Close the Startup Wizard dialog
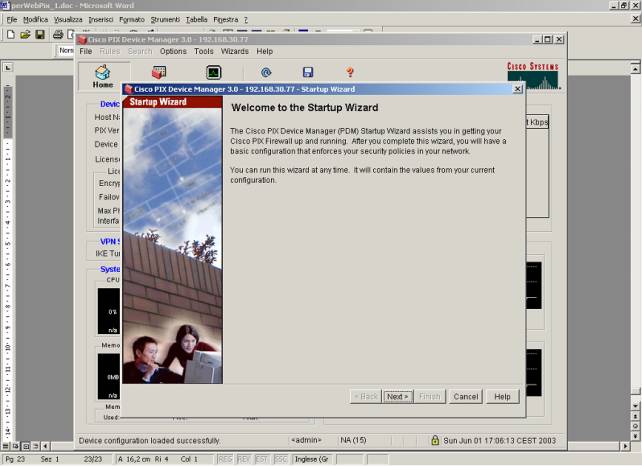 (x=518, y=89)
